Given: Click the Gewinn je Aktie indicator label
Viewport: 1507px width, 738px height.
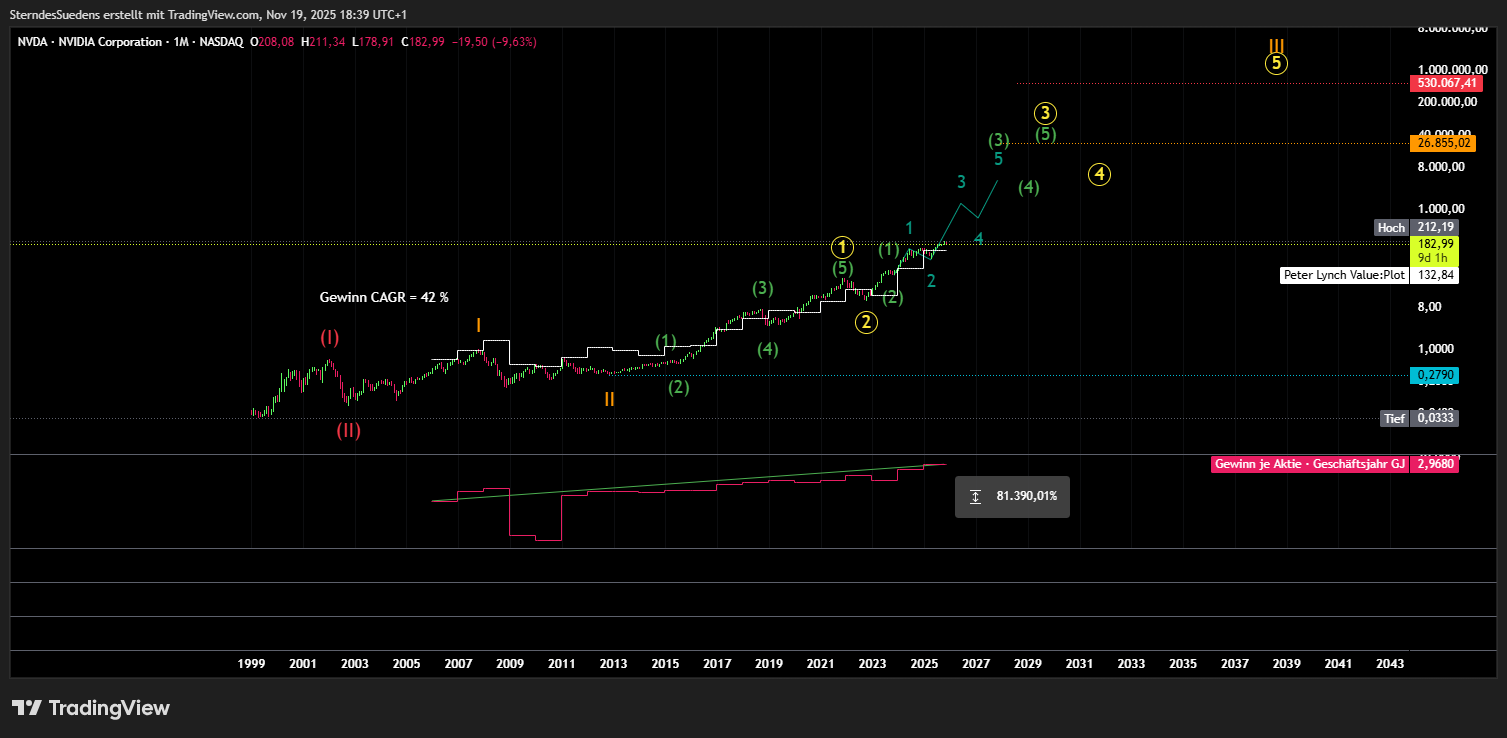Looking at the screenshot, I should point(1308,464).
